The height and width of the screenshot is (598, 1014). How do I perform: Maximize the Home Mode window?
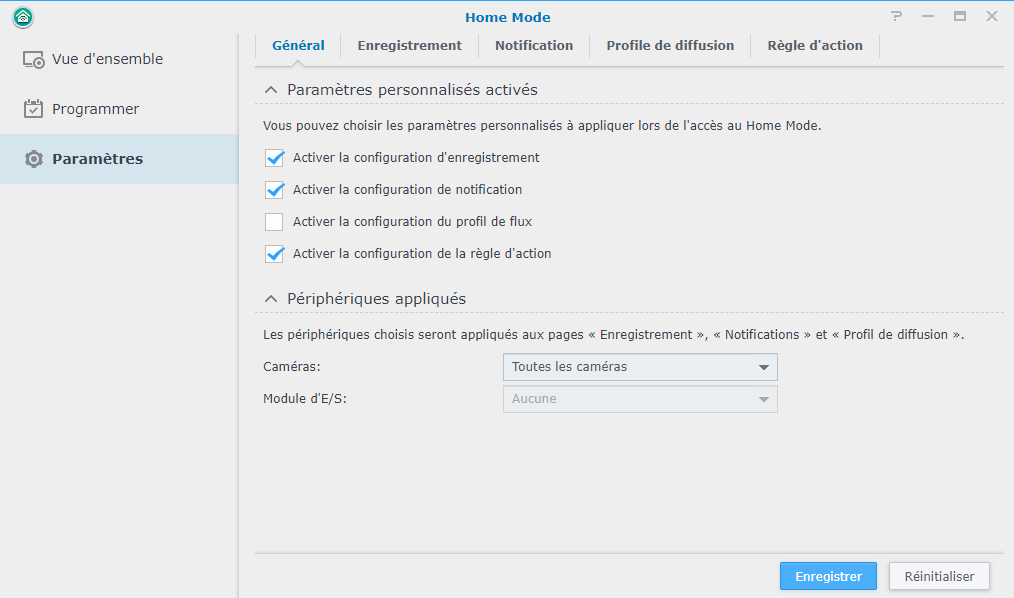click(960, 17)
